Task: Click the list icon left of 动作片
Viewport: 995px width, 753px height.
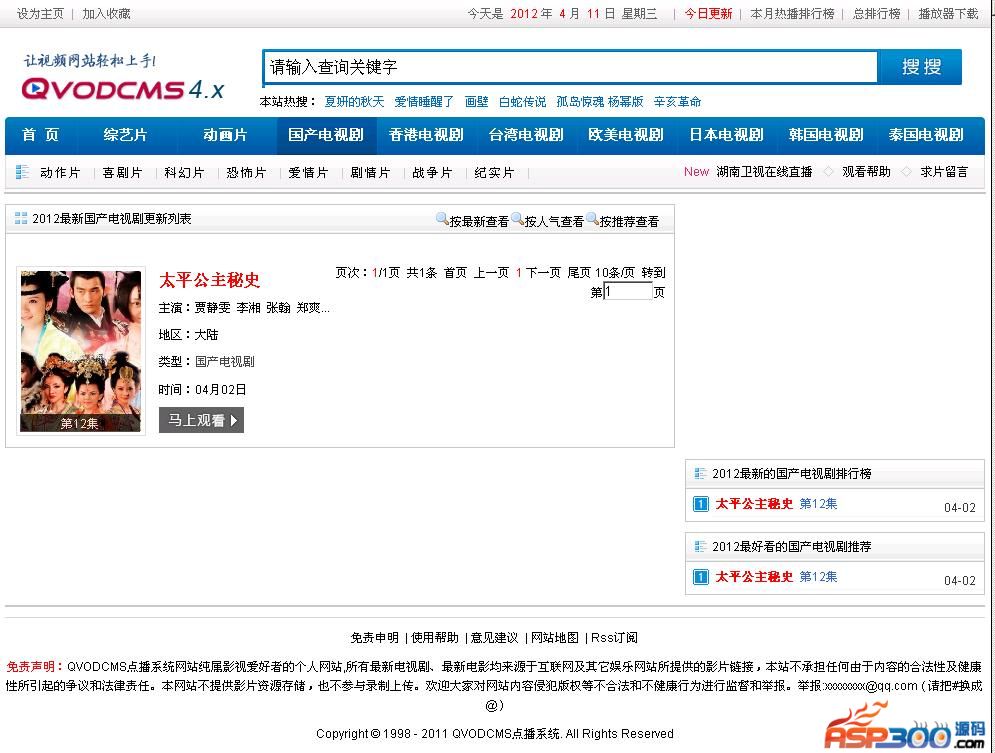Action: click(x=22, y=172)
